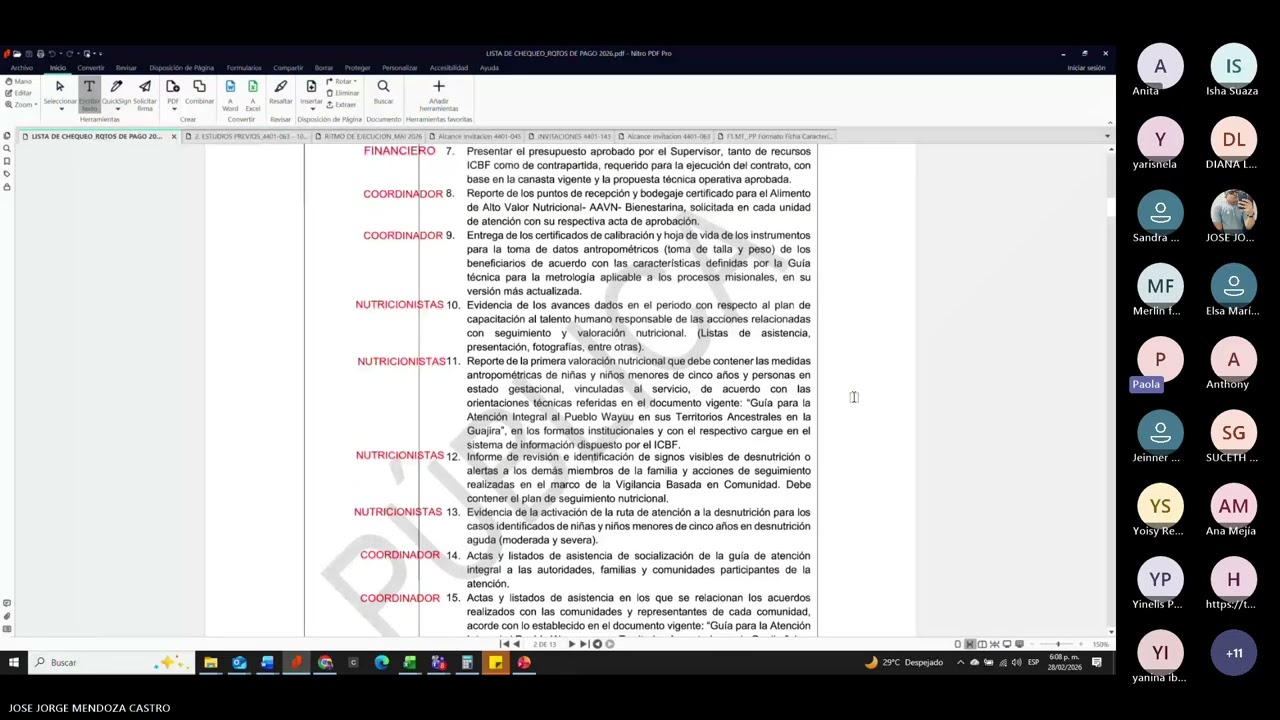Choose the Editar tool
1280x720 pixels.
point(19,93)
